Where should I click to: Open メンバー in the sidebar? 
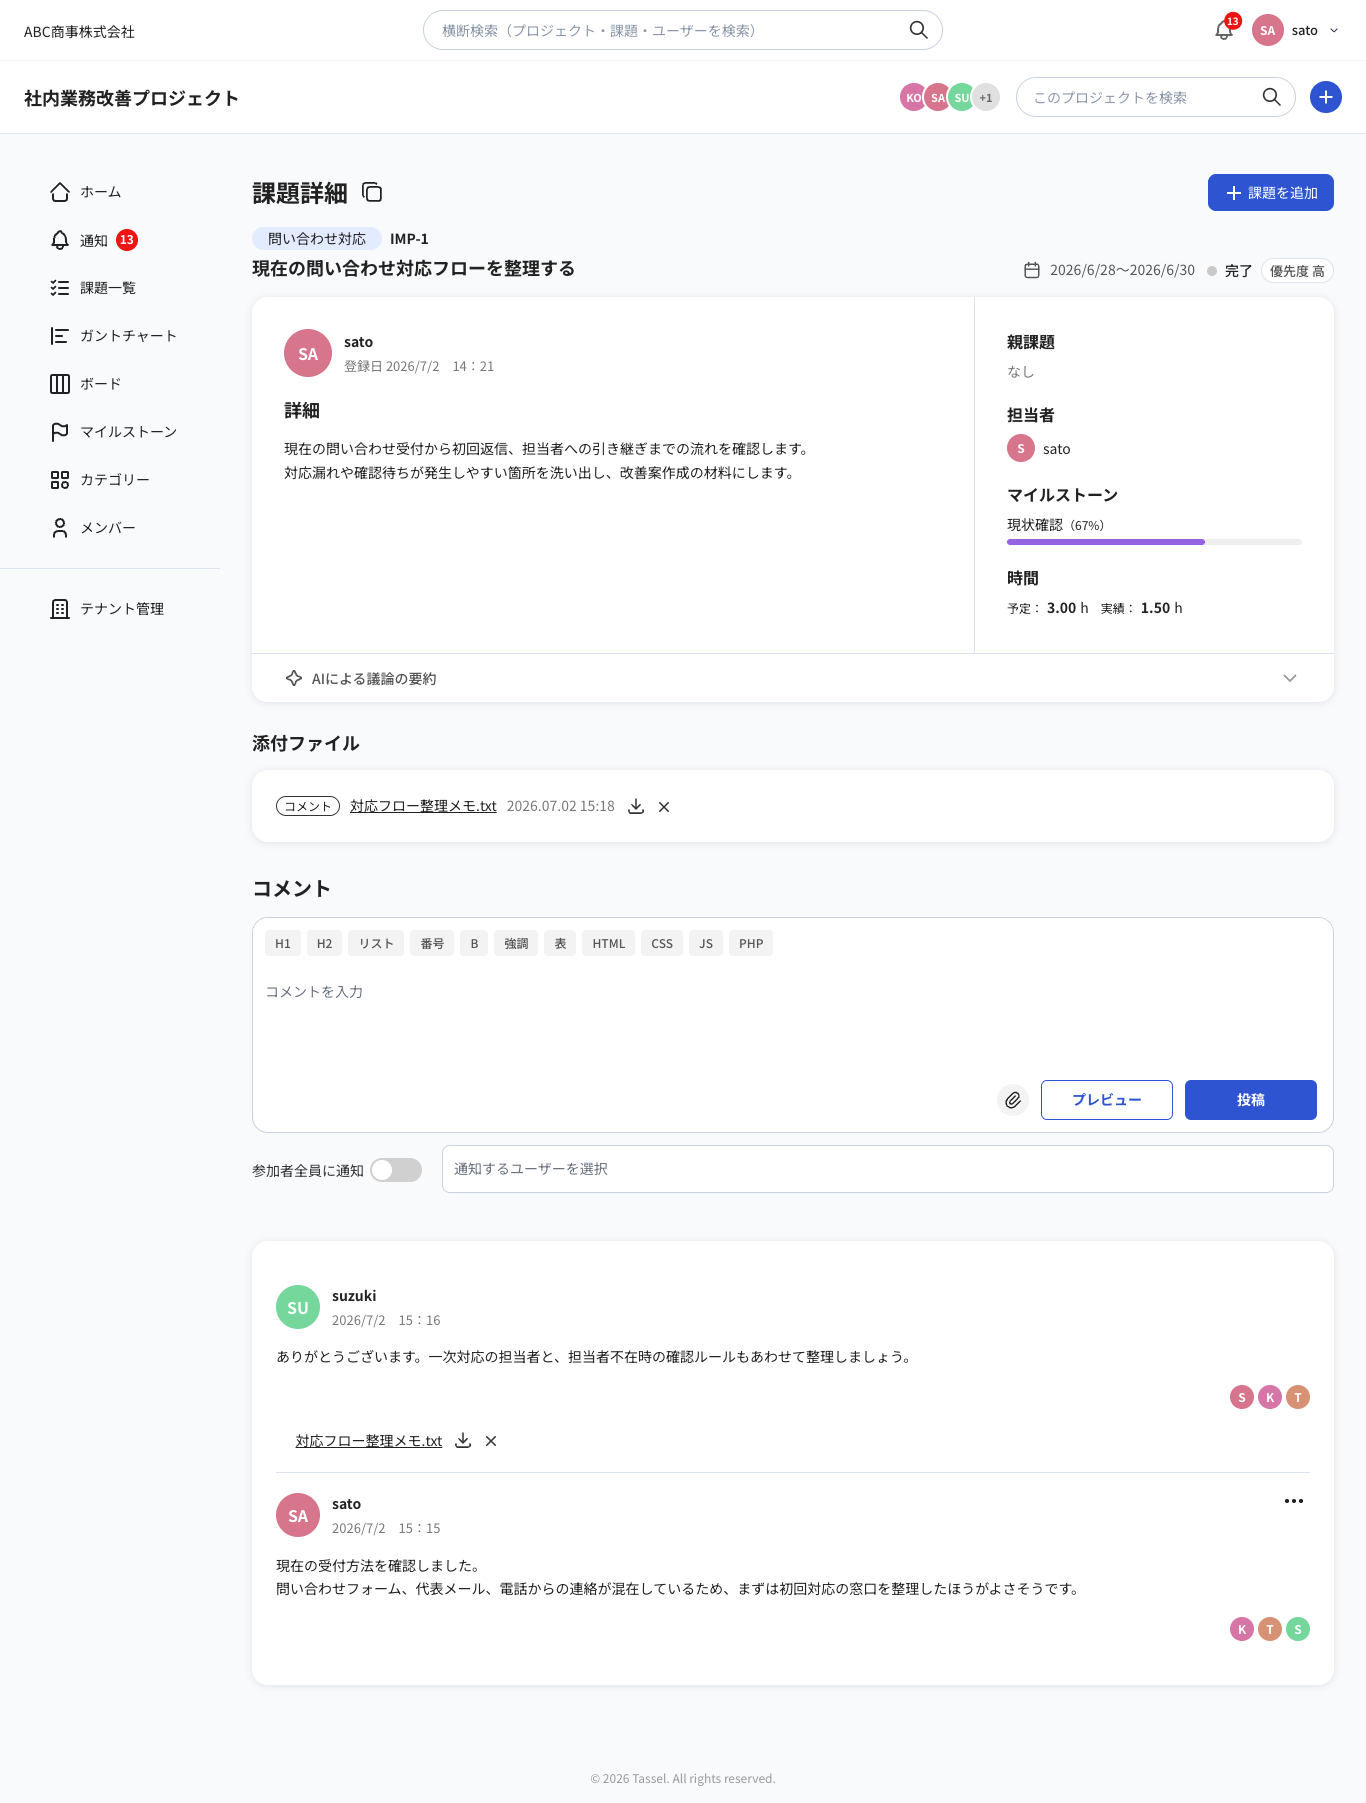93,528
